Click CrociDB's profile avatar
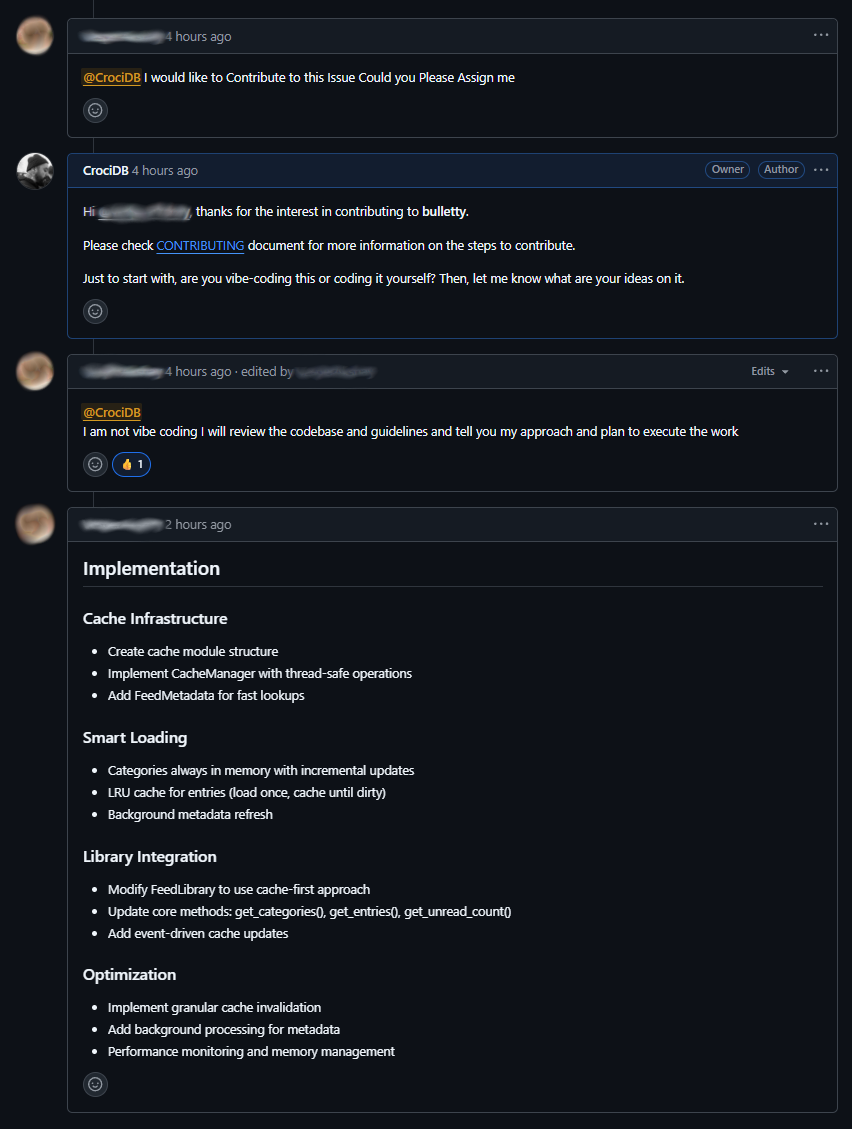 tap(35, 170)
